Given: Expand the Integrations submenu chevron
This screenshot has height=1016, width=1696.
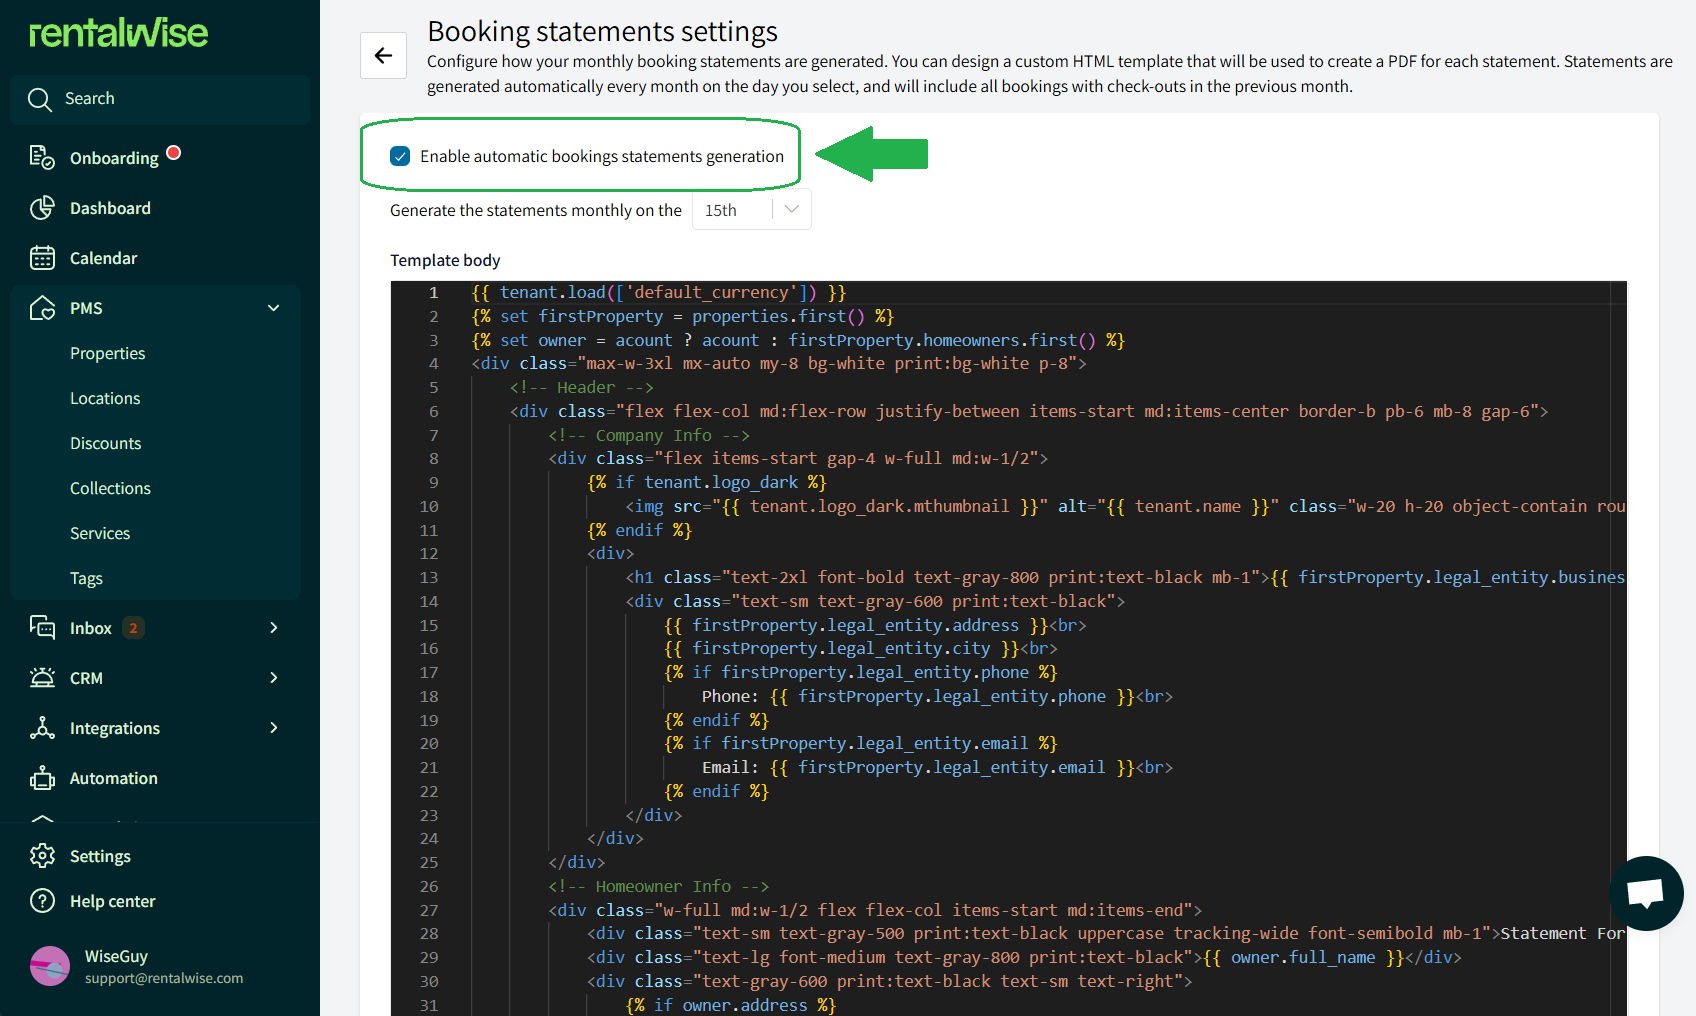Looking at the screenshot, I should click(x=273, y=728).
